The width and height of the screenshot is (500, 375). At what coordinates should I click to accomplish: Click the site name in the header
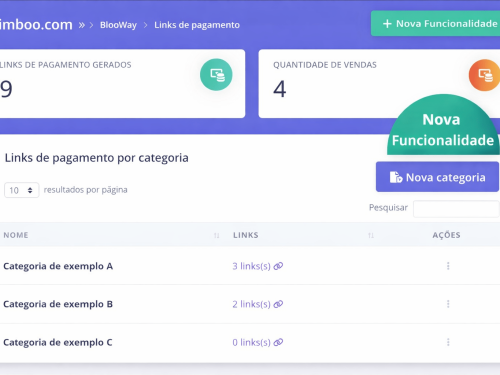[x=36, y=24]
